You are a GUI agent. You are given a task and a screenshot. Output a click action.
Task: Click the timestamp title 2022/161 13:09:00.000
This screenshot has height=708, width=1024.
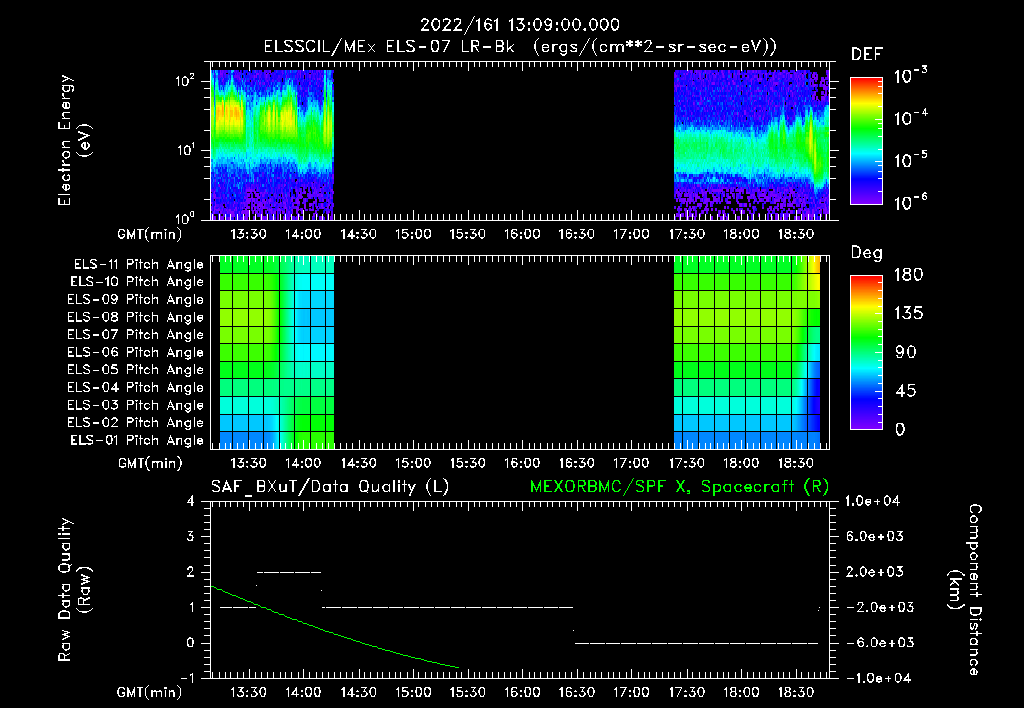tap(520, 25)
